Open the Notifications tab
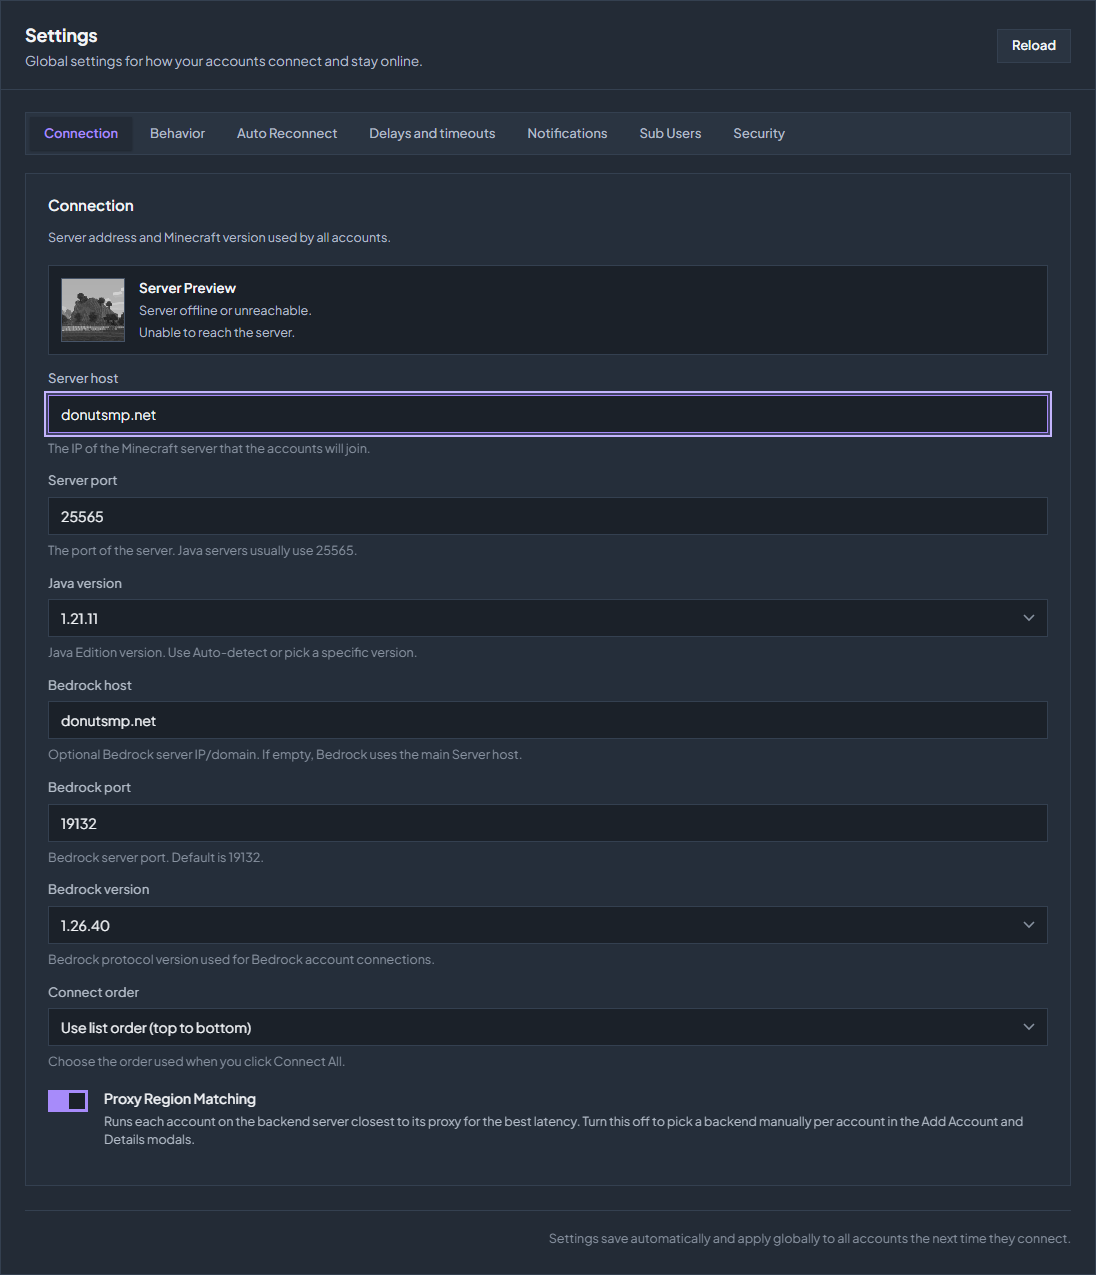1096x1275 pixels. click(567, 134)
